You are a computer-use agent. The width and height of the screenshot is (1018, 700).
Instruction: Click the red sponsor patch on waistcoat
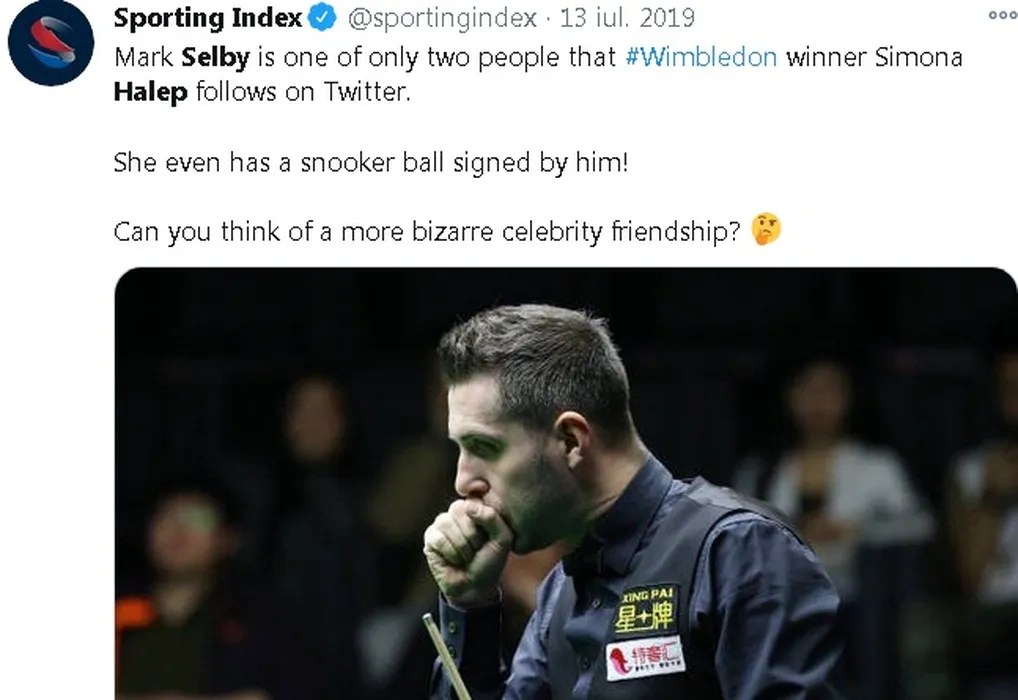(645, 657)
